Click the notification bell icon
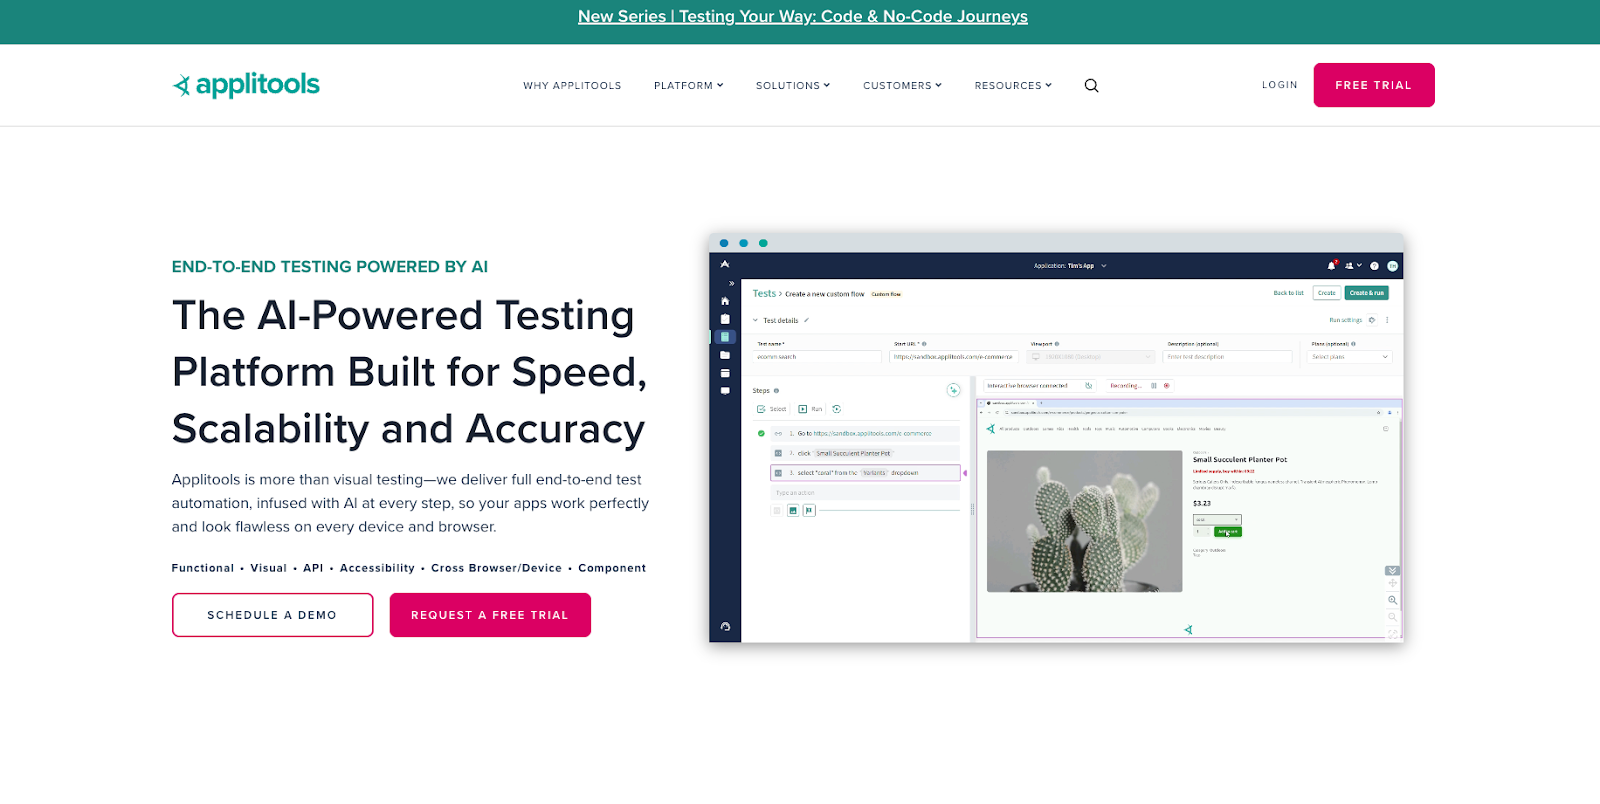The height and width of the screenshot is (804, 1600). click(x=1331, y=266)
